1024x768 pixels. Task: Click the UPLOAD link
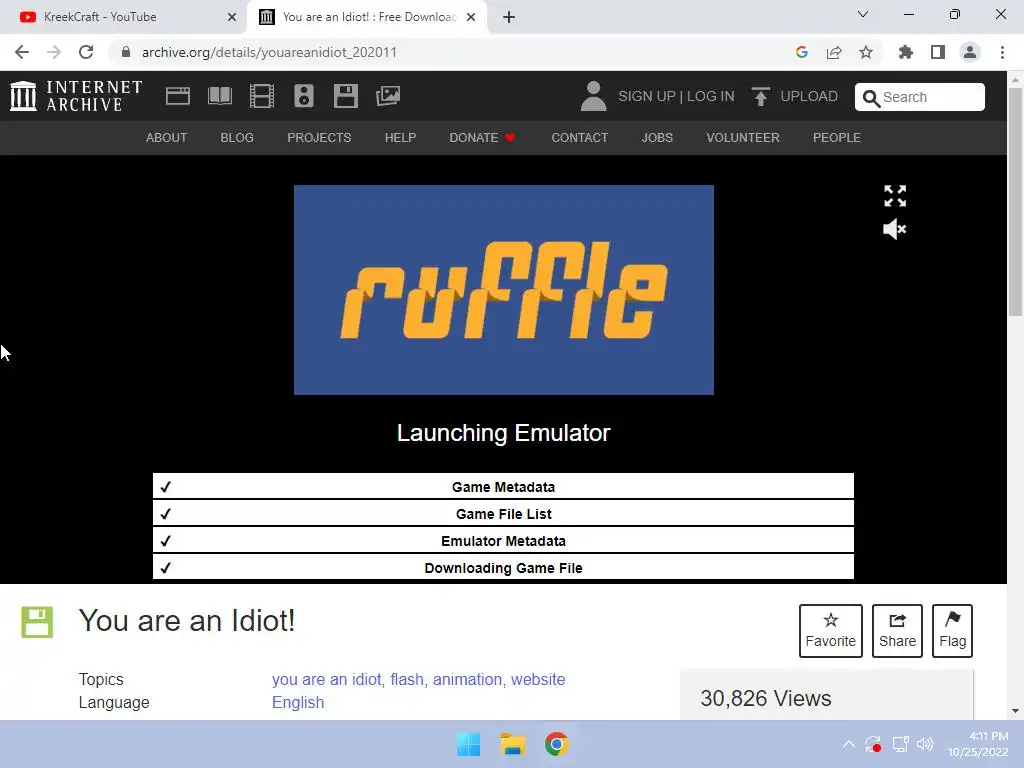point(808,96)
